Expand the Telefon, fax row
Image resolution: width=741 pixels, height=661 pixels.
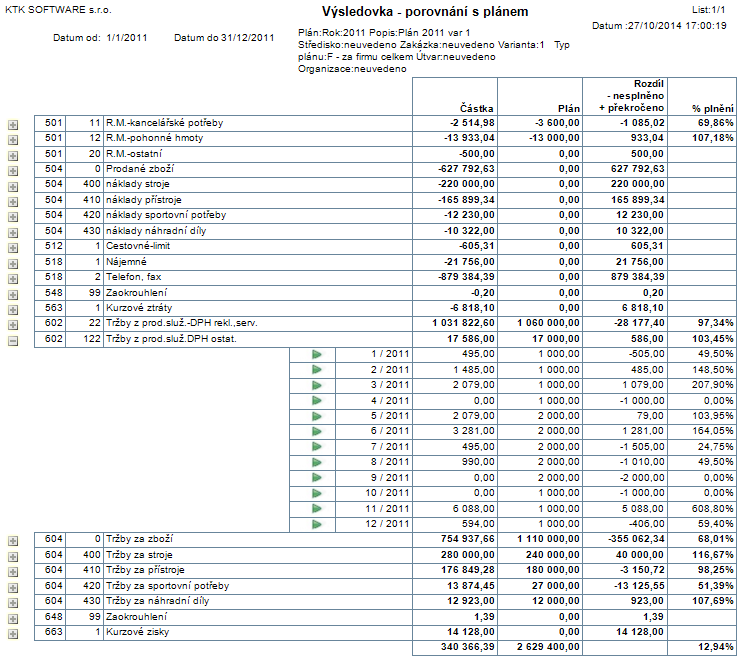click(13, 278)
